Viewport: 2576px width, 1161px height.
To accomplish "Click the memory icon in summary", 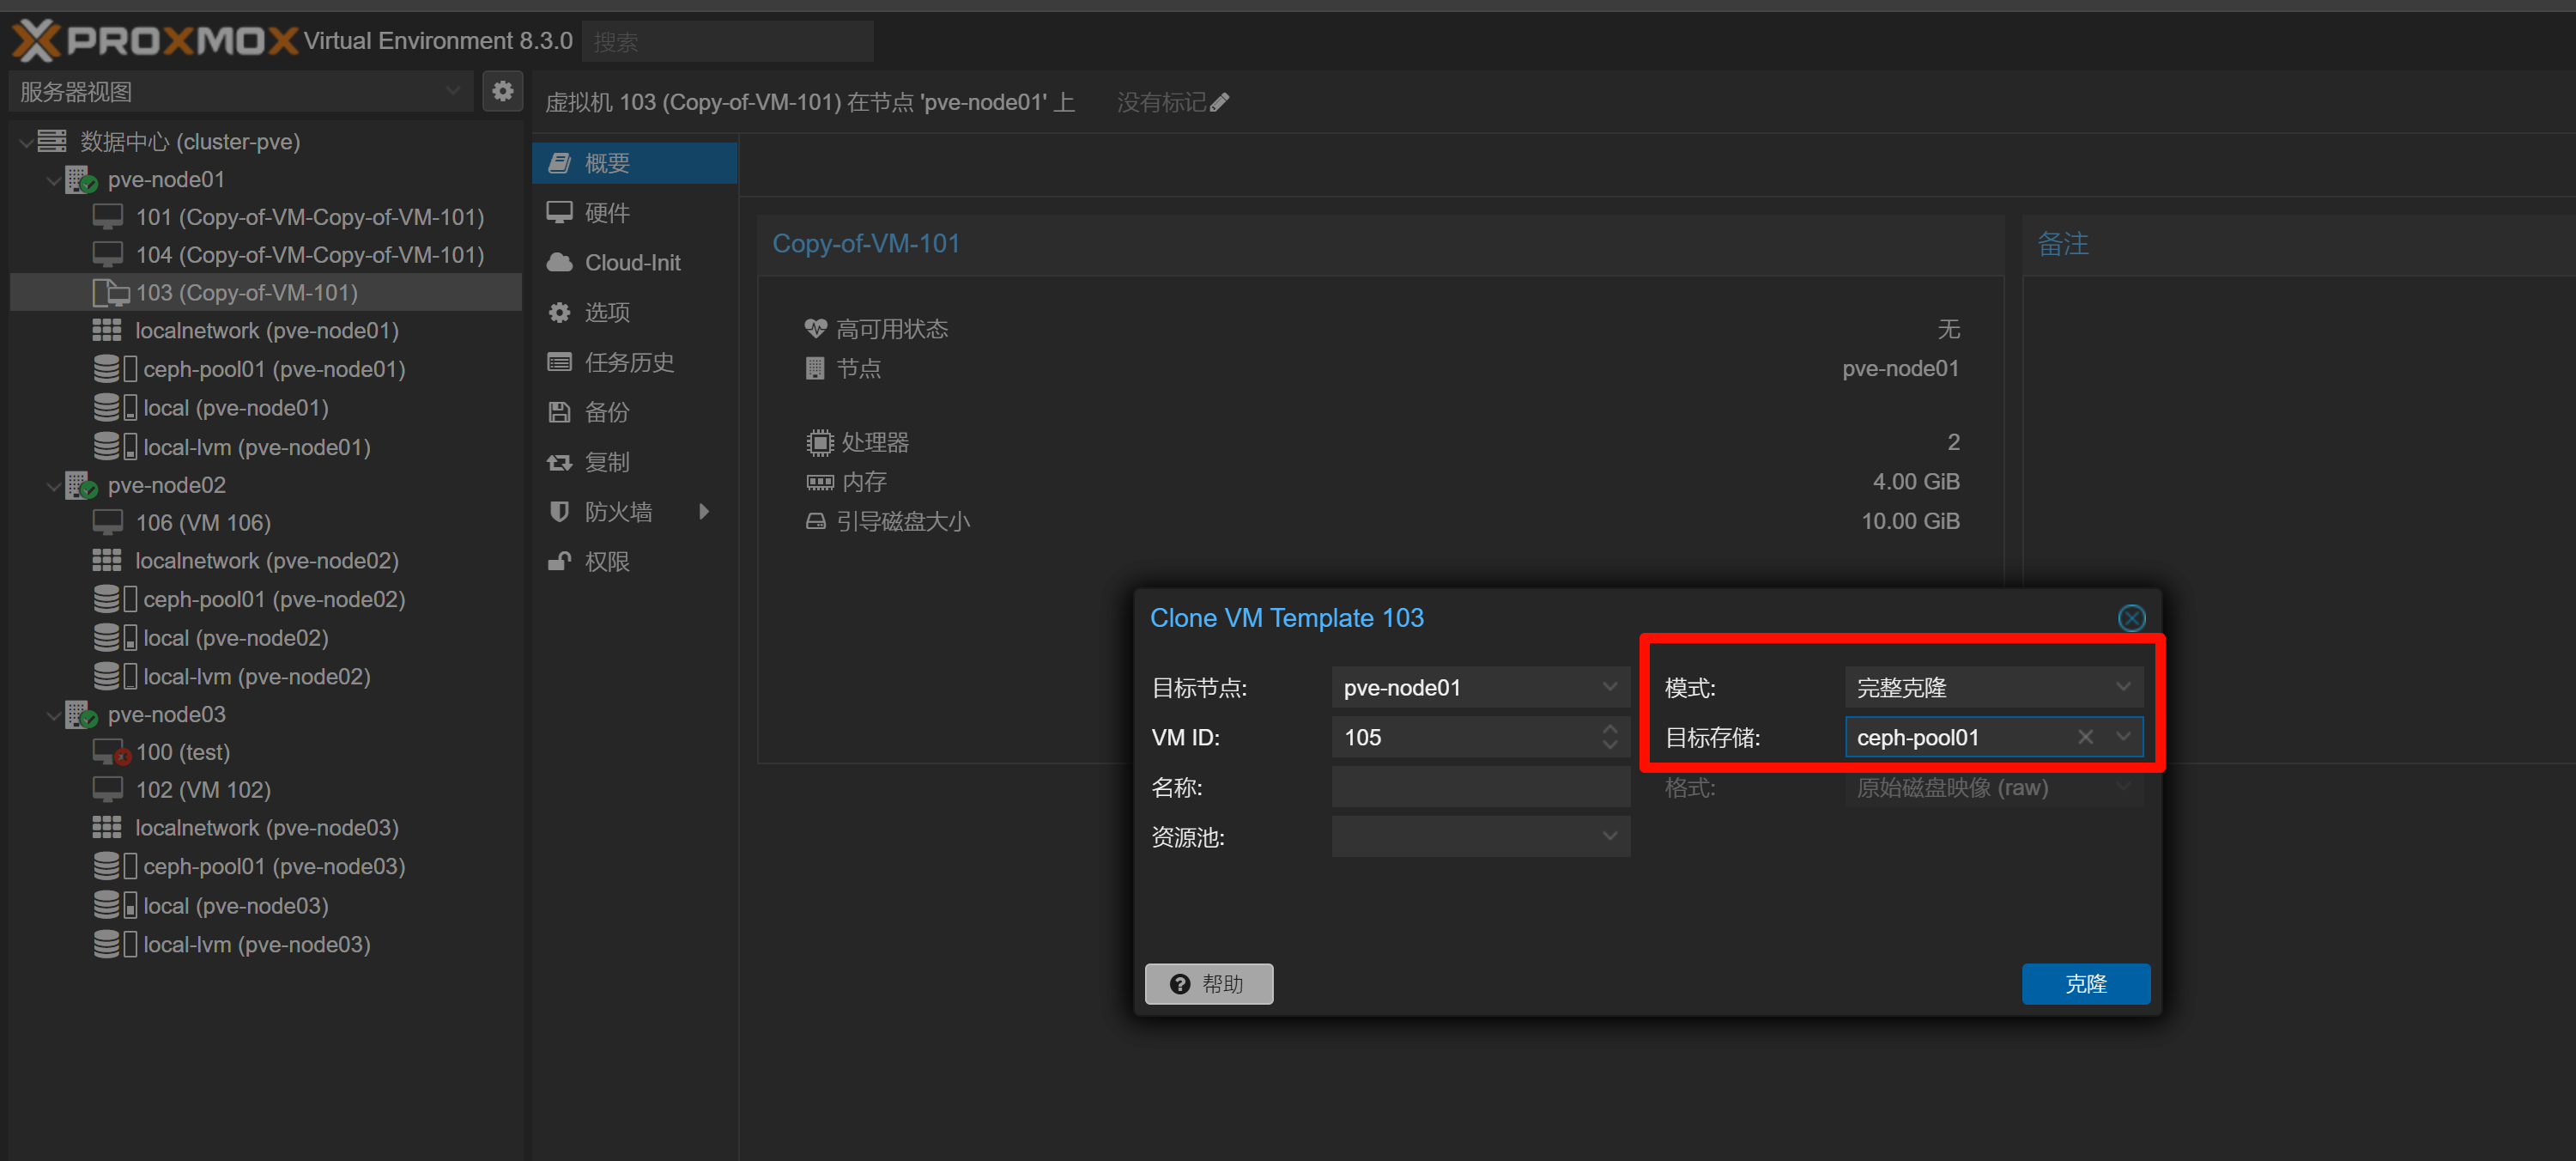I will pos(820,482).
